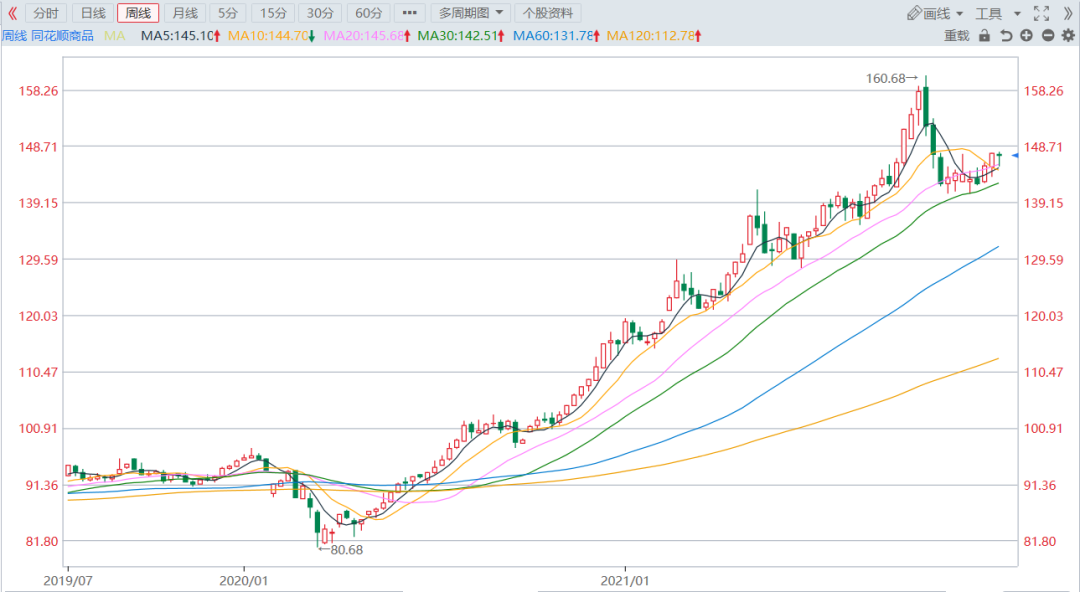Image resolution: width=1080 pixels, height=592 pixels.
Task: Switch to 分时 intraday view
Action: coord(45,13)
